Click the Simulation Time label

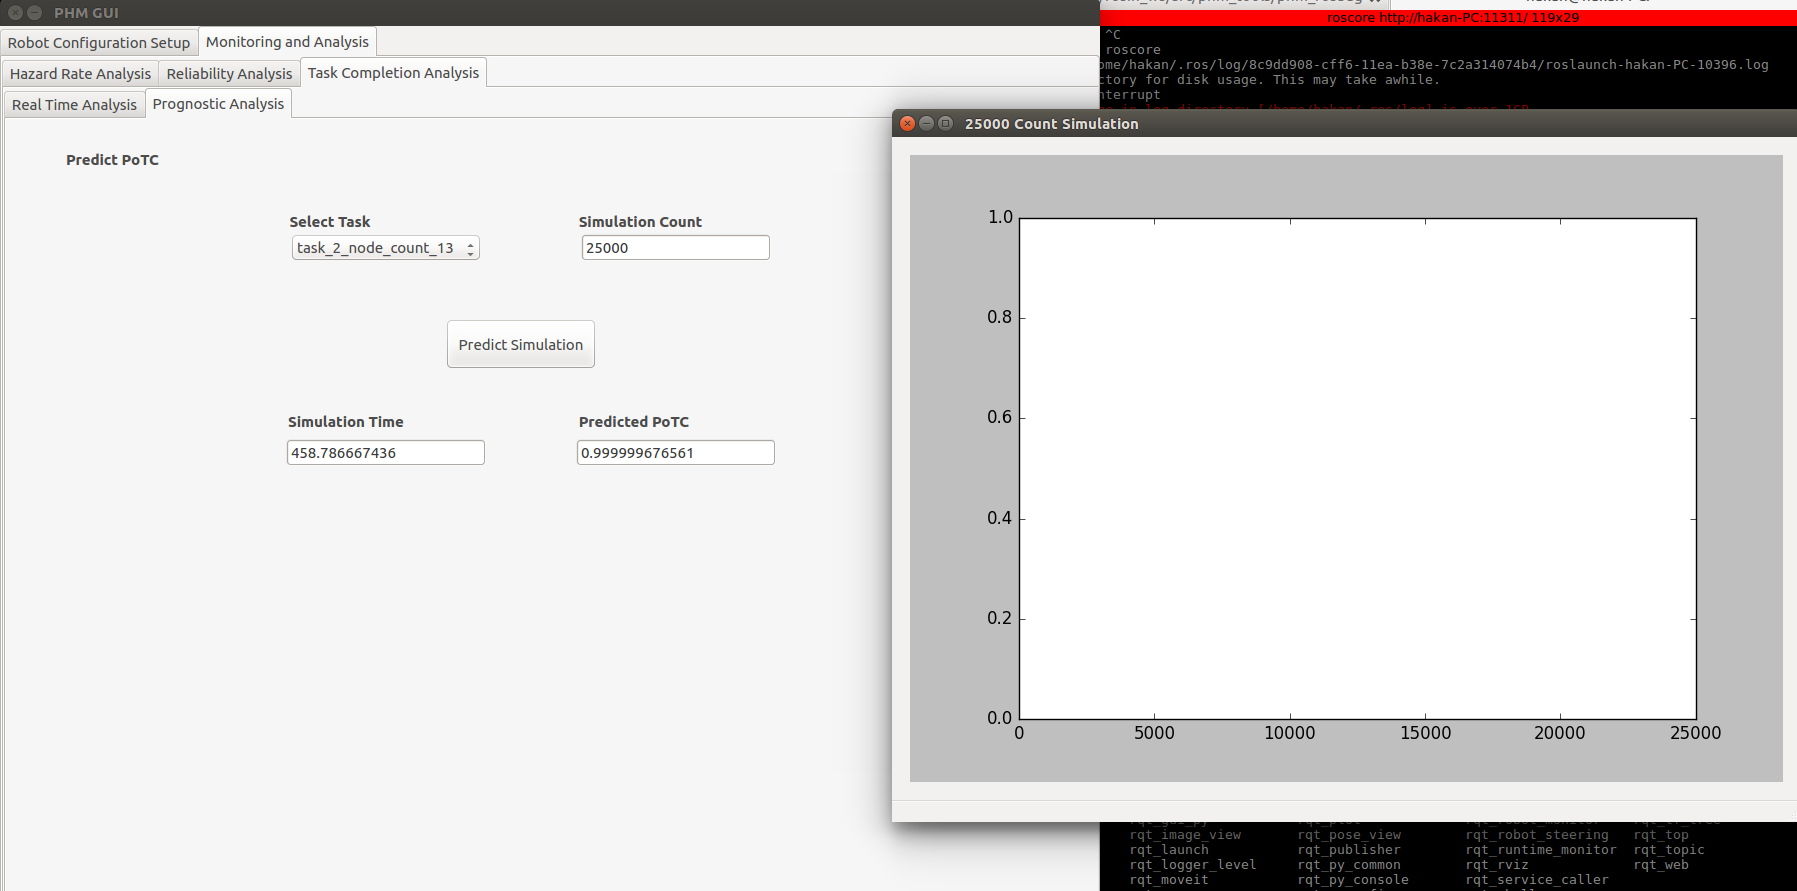[345, 422]
